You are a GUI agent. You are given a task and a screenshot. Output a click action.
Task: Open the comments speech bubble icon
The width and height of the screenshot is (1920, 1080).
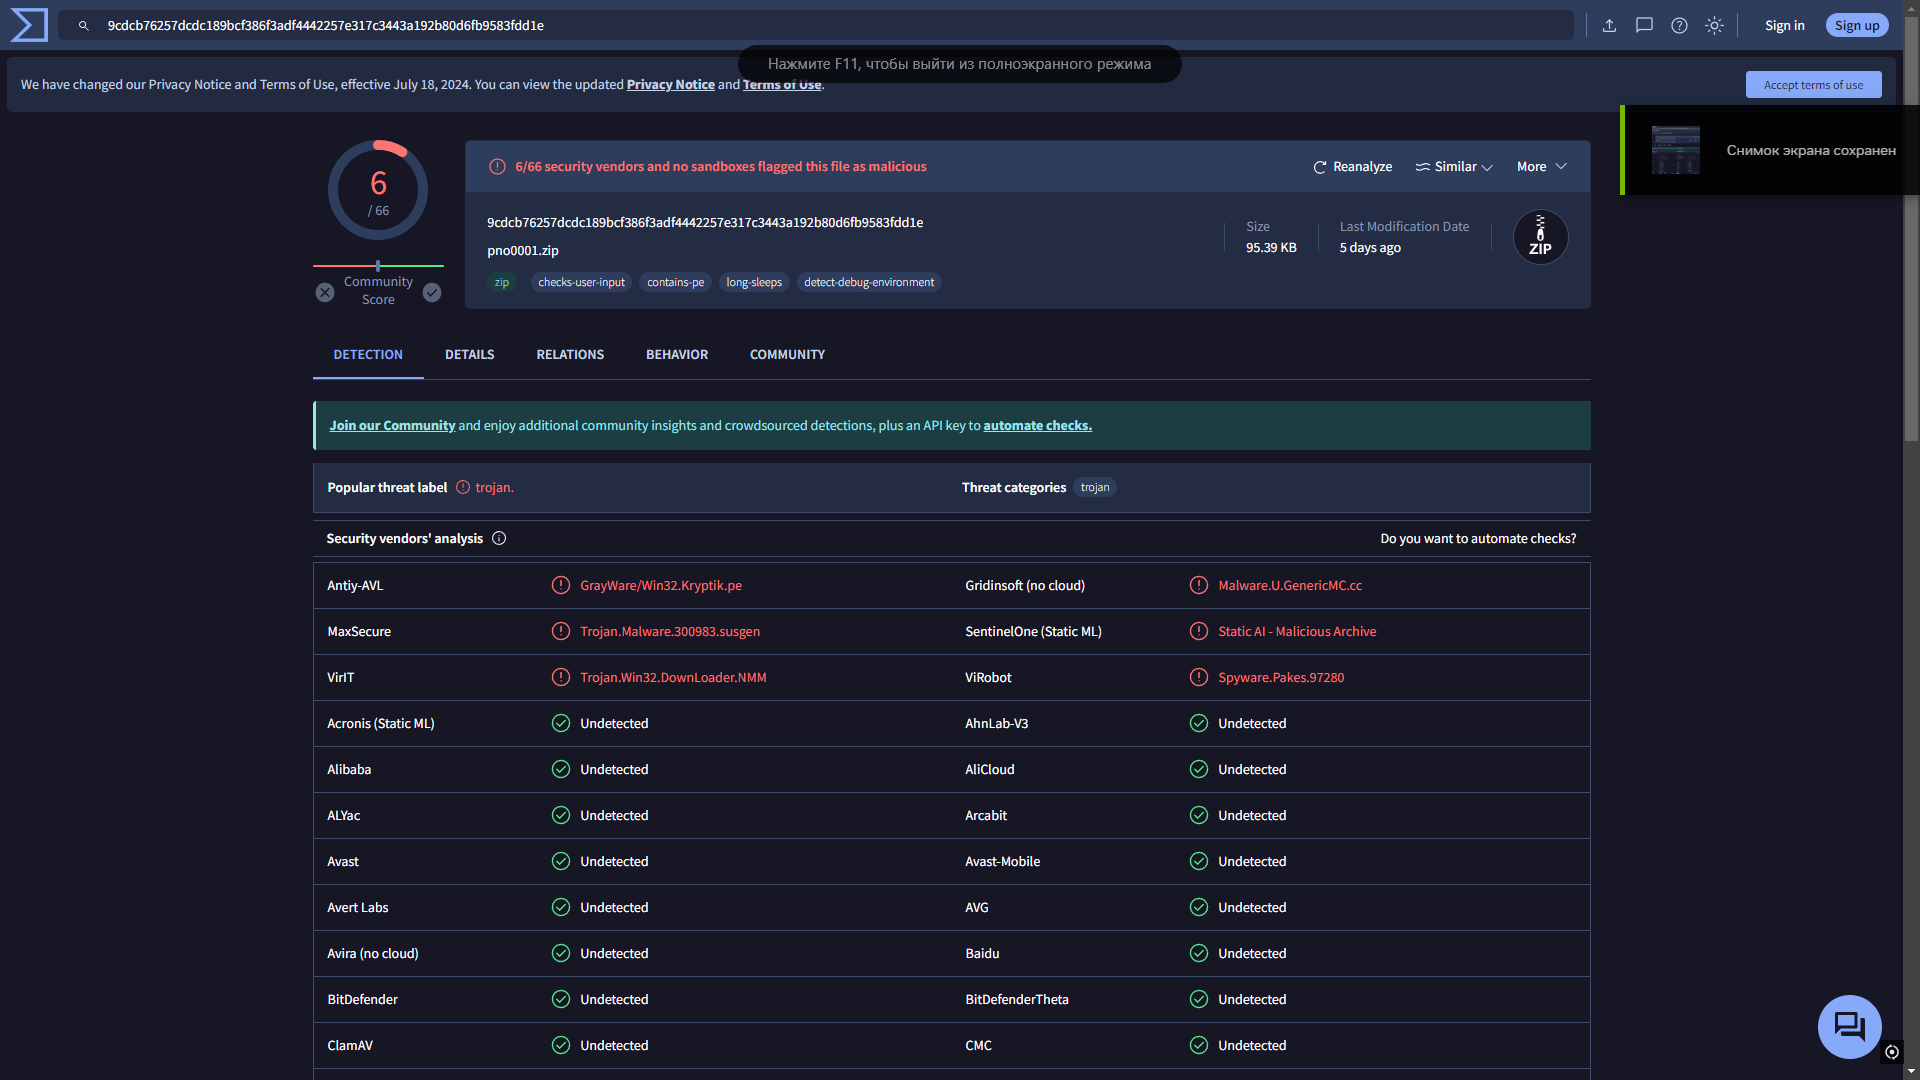point(1644,26)
